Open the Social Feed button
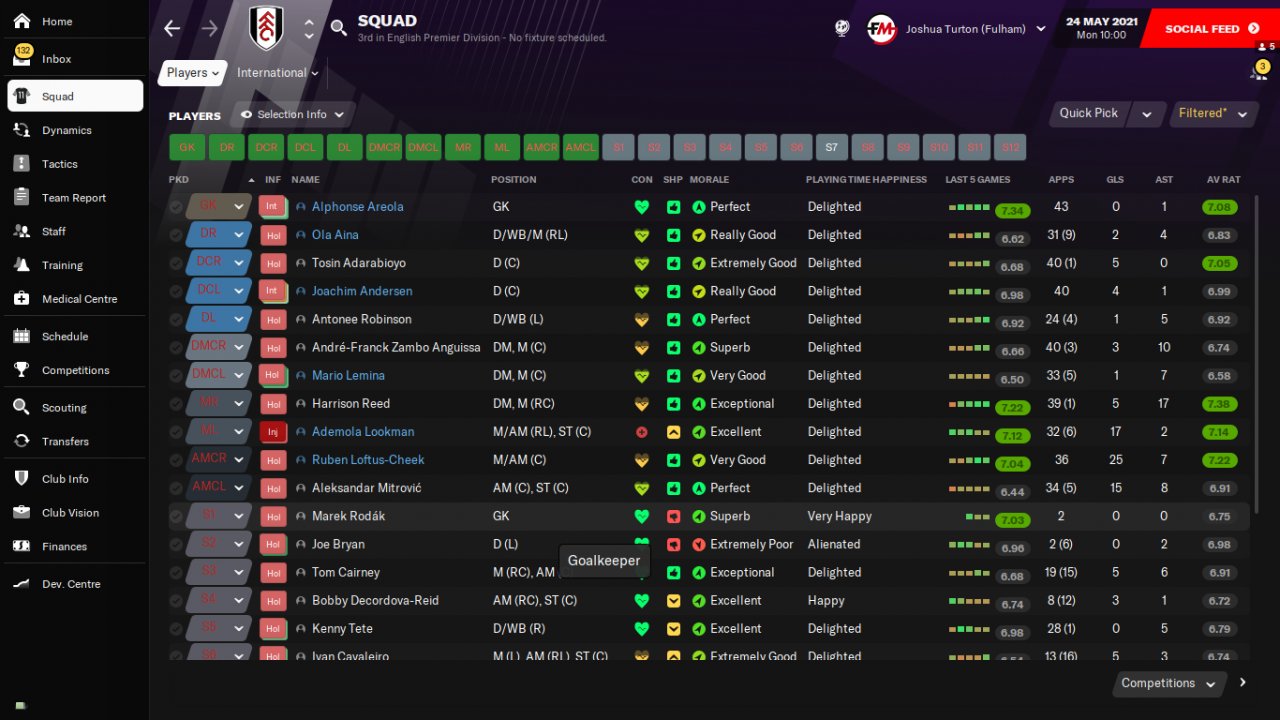Screen dimensions: 1280x720 (1211, 29)
